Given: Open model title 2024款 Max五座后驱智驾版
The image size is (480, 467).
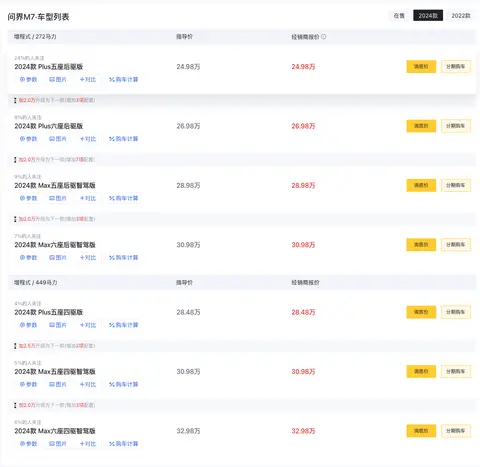Looking at the screenshot, I should pyautogui.click(x=55, y=185).
